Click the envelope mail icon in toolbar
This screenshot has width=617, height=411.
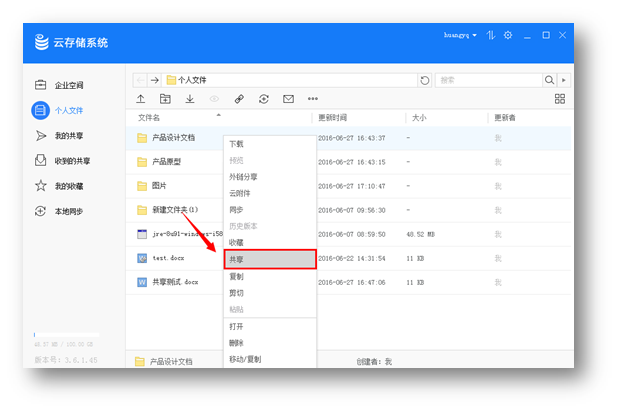(x=288, y=99)
